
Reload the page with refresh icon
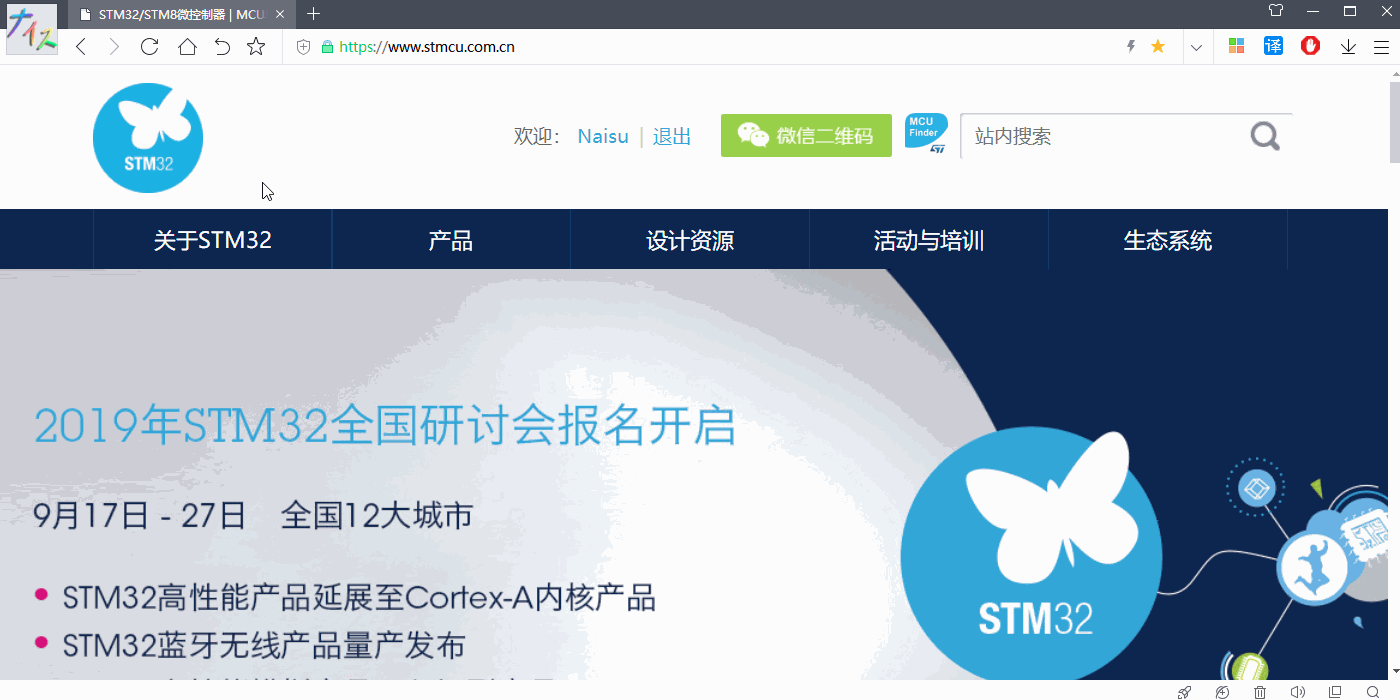pos(150,46)
